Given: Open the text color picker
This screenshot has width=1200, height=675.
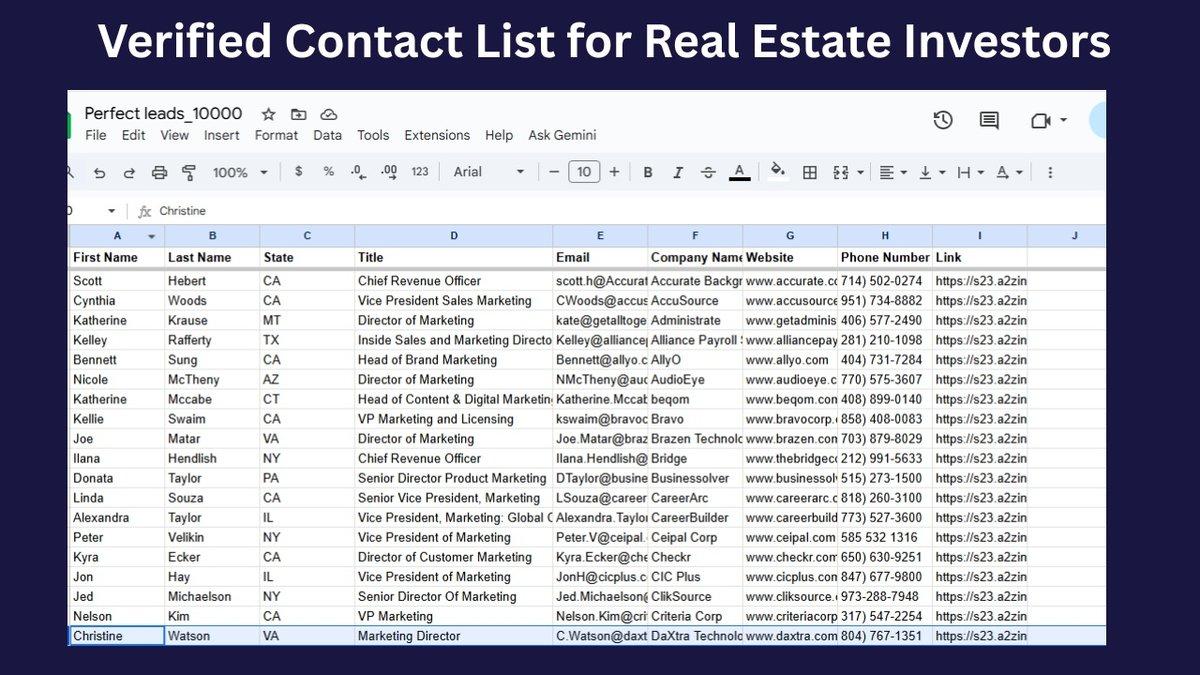Looking at the screenshot, I should [x=739, y=172].
